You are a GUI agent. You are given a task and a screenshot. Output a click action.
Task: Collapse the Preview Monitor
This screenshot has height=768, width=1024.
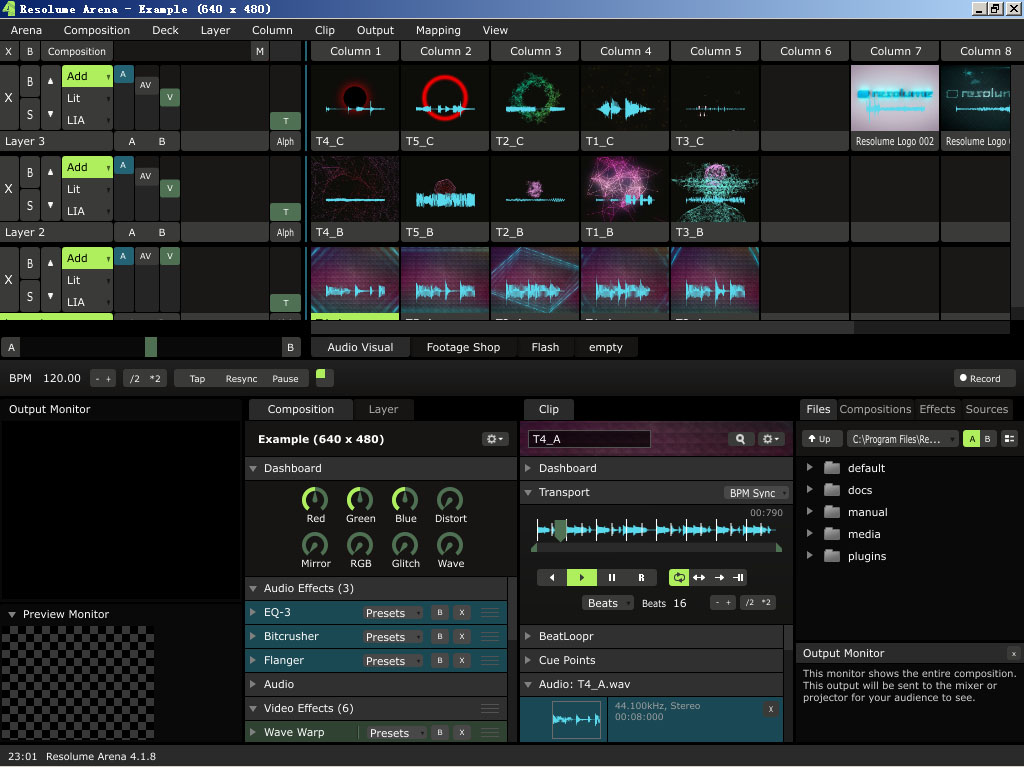(x=12, y=615)
